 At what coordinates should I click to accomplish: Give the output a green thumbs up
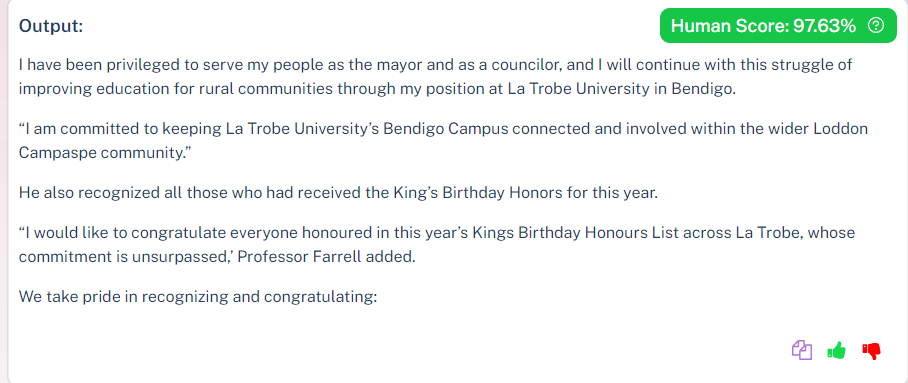pyautogui.click(x=837, y=350)
